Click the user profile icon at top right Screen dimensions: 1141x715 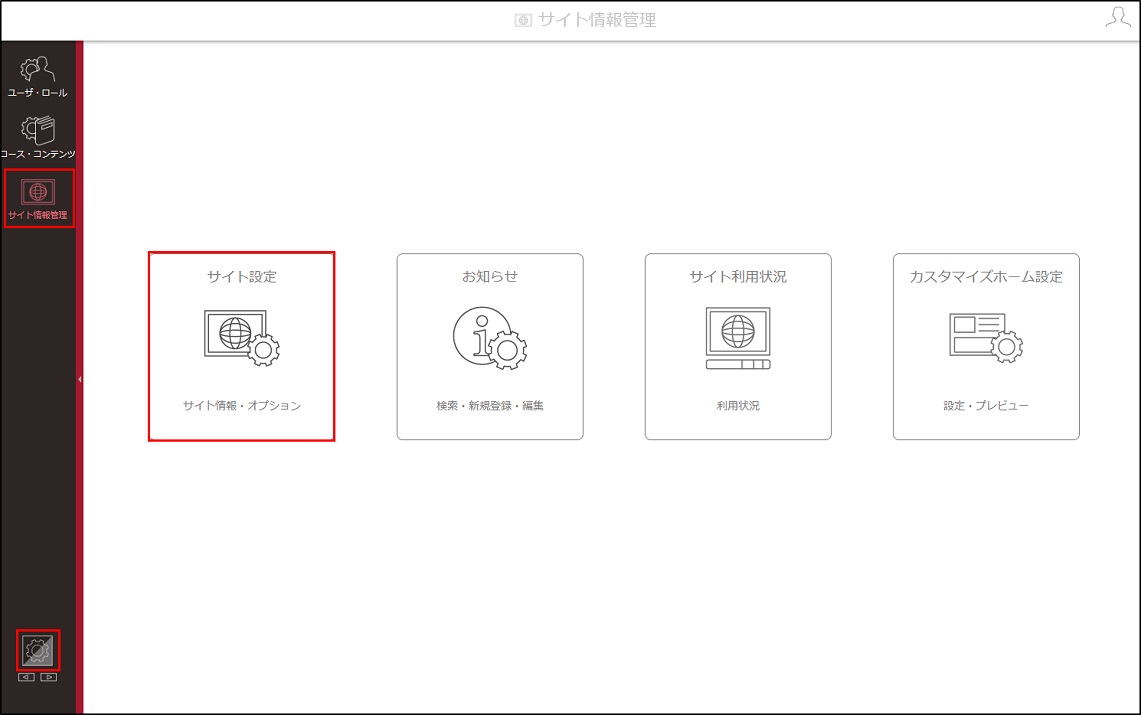click(1118, 17)
